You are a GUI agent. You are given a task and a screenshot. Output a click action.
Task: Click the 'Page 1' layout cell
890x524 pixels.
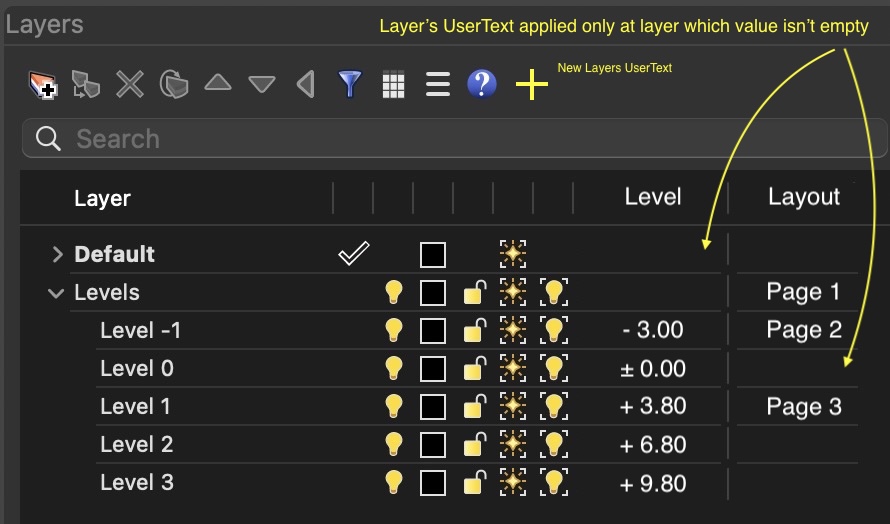pos(803,292)
